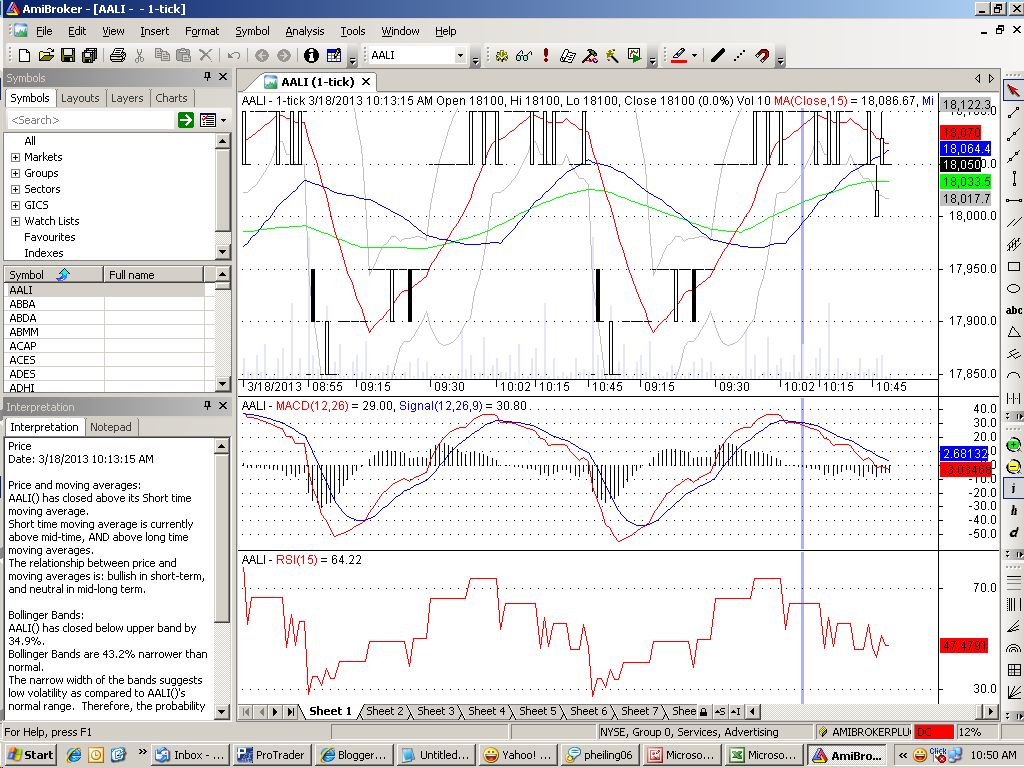1024x768 pixels.
Task: Click the Save All icon
Action: [89, 56]
